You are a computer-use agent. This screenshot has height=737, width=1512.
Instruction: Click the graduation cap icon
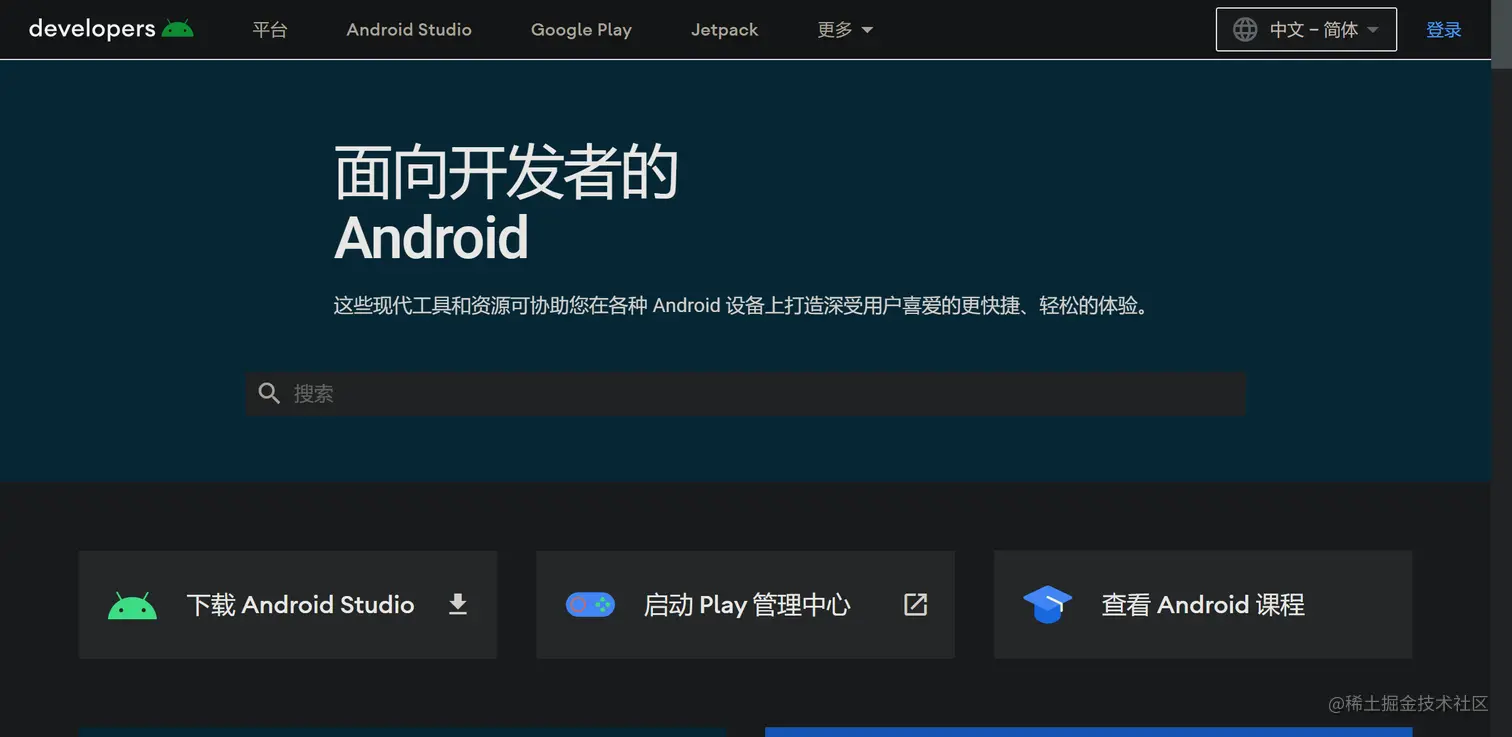(x=1048, y=604)
